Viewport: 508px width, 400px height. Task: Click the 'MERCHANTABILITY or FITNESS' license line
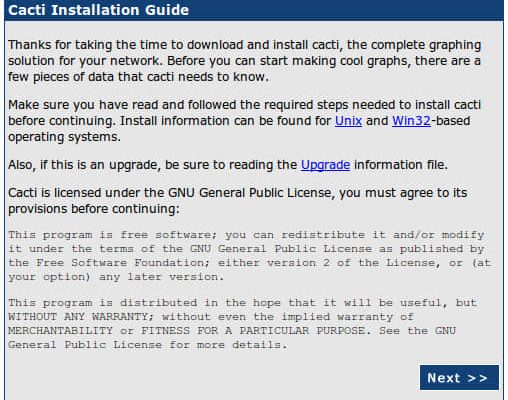point(232,331)
